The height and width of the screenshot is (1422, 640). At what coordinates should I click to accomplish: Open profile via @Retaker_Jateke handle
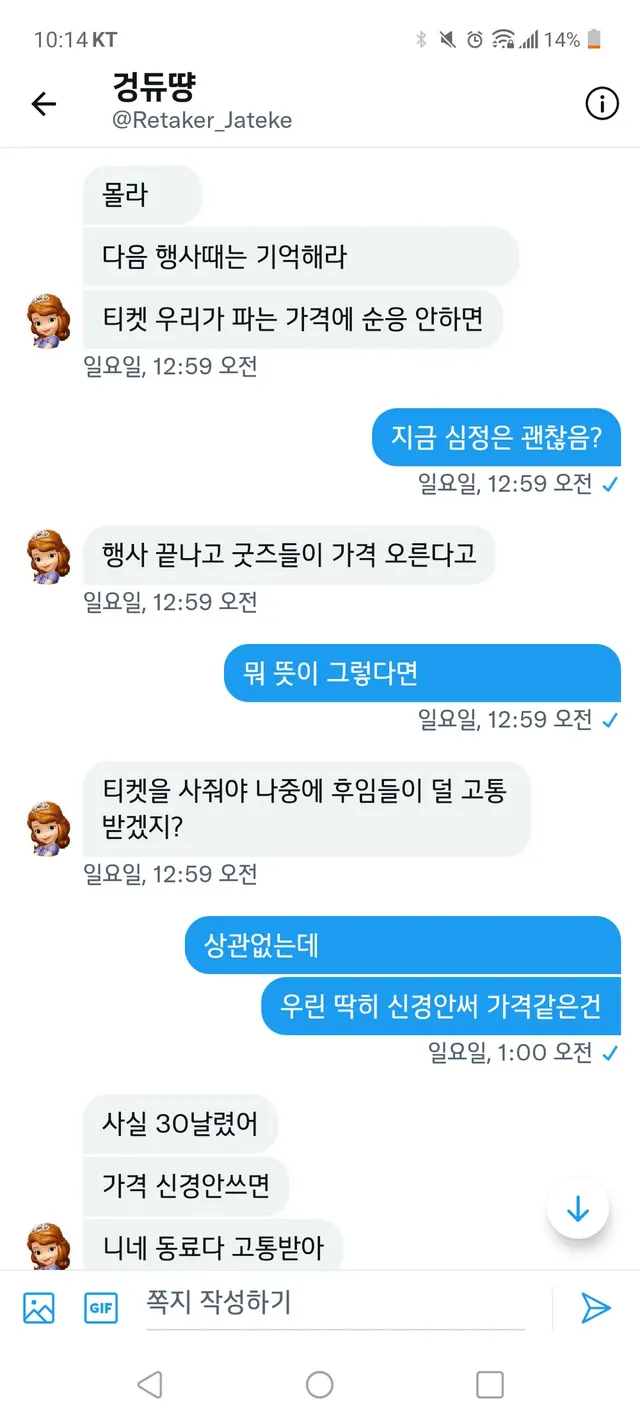tap(202, 121)
